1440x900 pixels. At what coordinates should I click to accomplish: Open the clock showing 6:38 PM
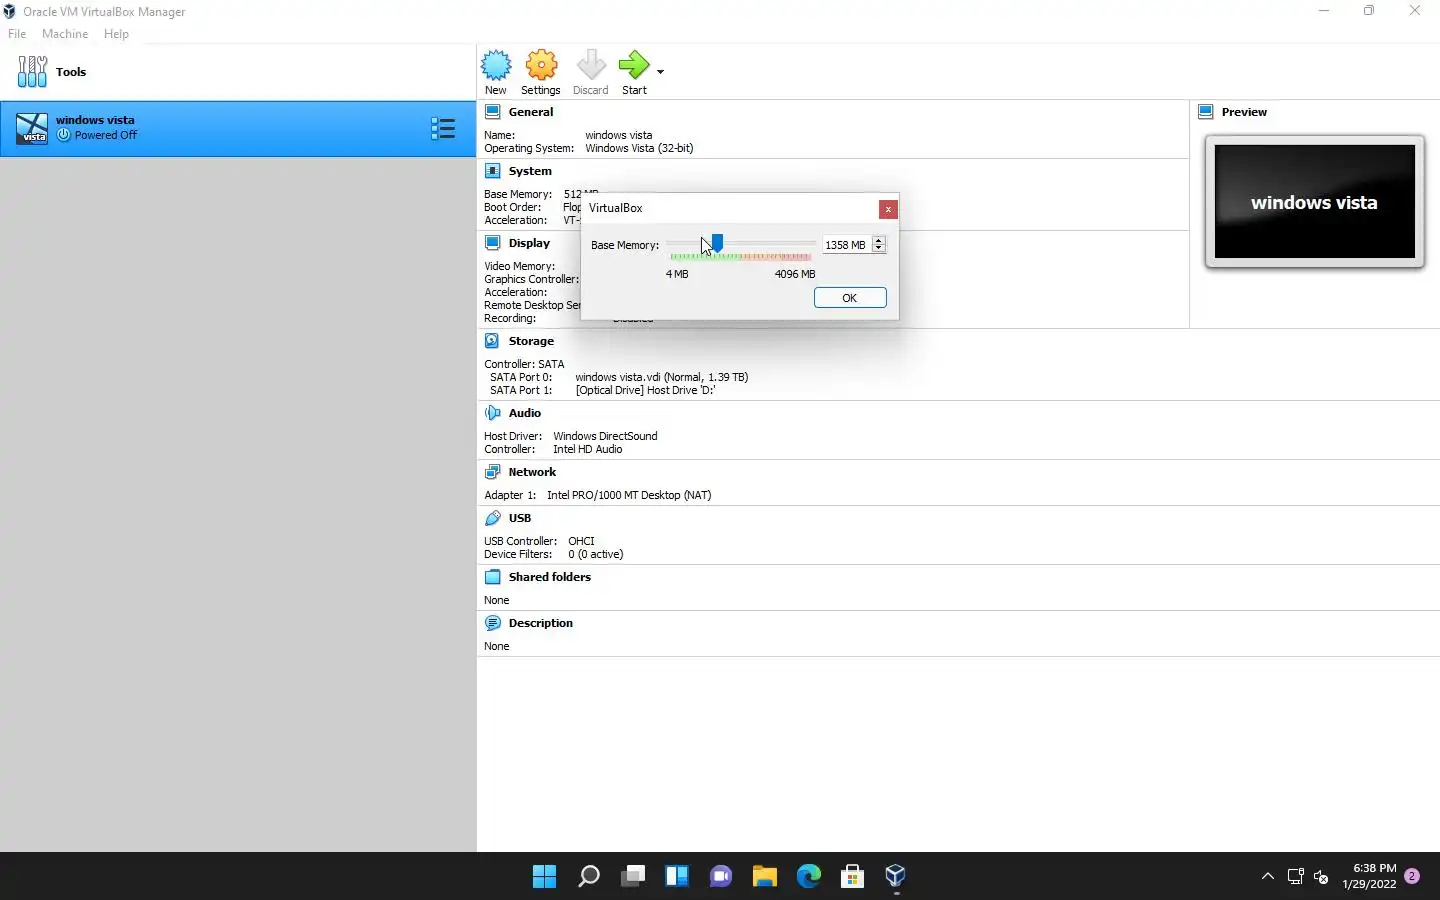(x=1370, y=876)
